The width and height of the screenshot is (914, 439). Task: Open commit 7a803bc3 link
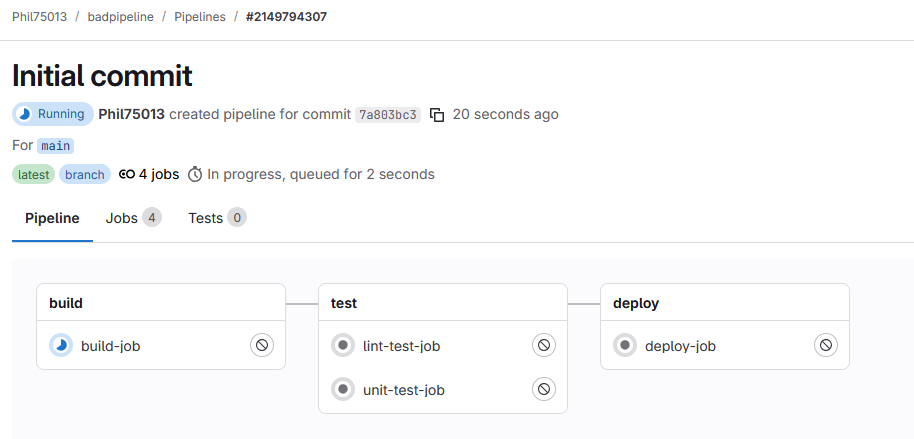tap(388, 115)
